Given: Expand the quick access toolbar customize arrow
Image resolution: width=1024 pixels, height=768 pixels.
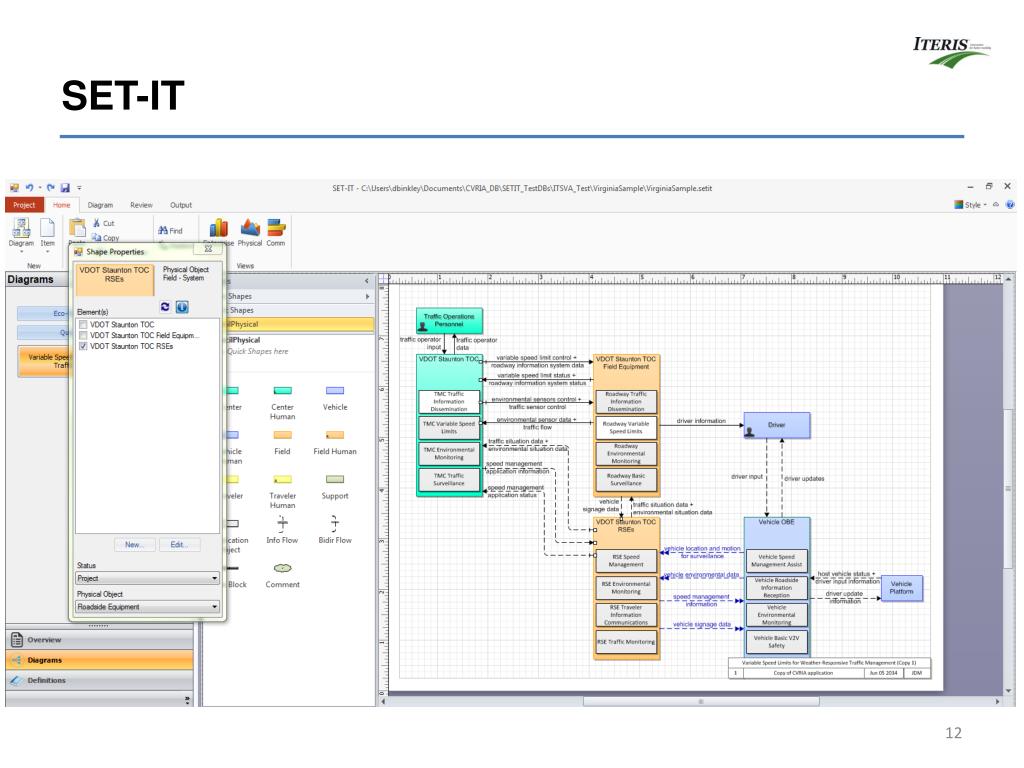Looking at the screenshot, I should pyautogui.click(x=79, y=188).
